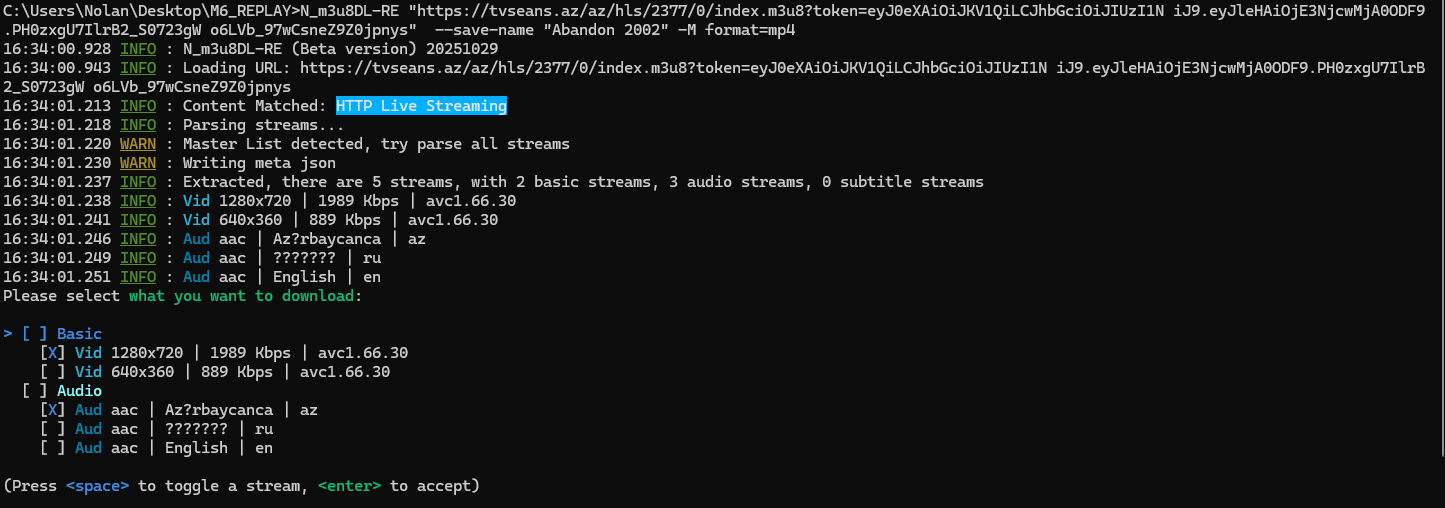The image size is (1445, 508).
Task: Click the WARN label on Writing meta json line
Action: tap(138, 163)
